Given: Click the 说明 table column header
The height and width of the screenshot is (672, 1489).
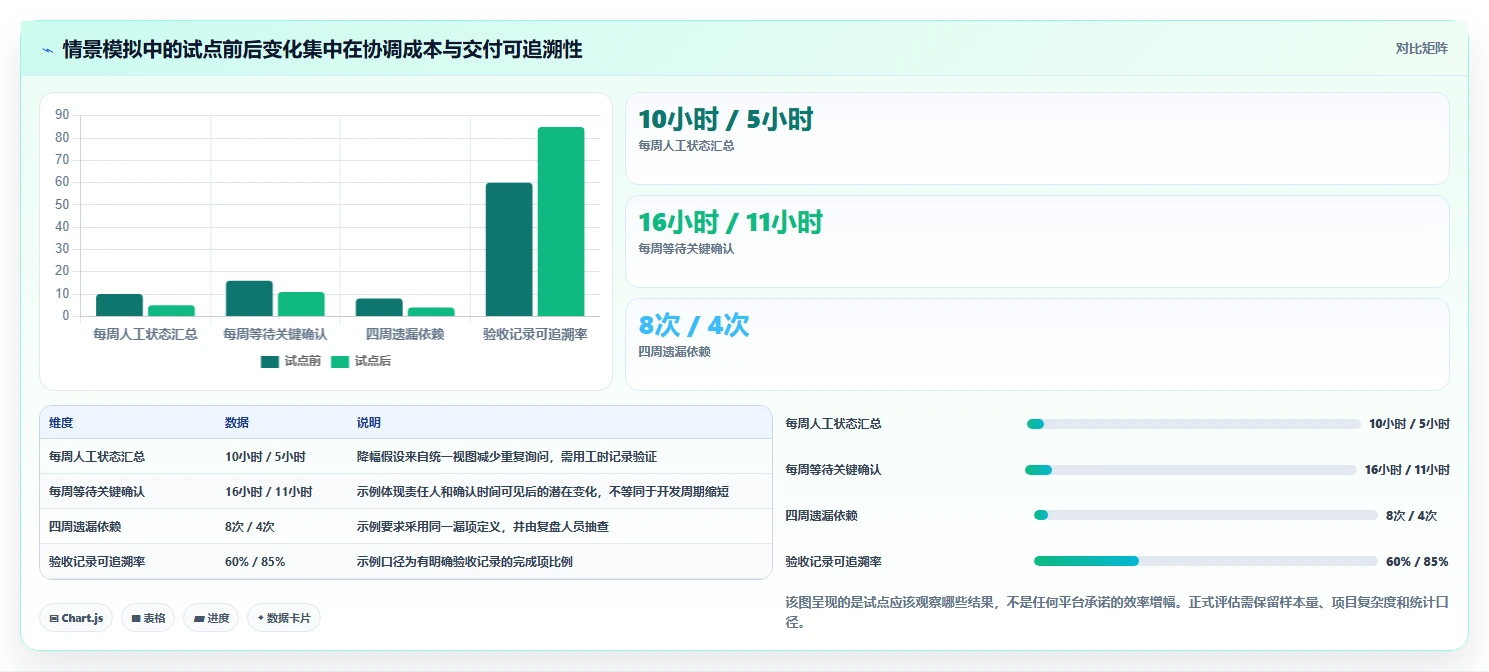Looking at the screenshot, I should pos(369,423).
